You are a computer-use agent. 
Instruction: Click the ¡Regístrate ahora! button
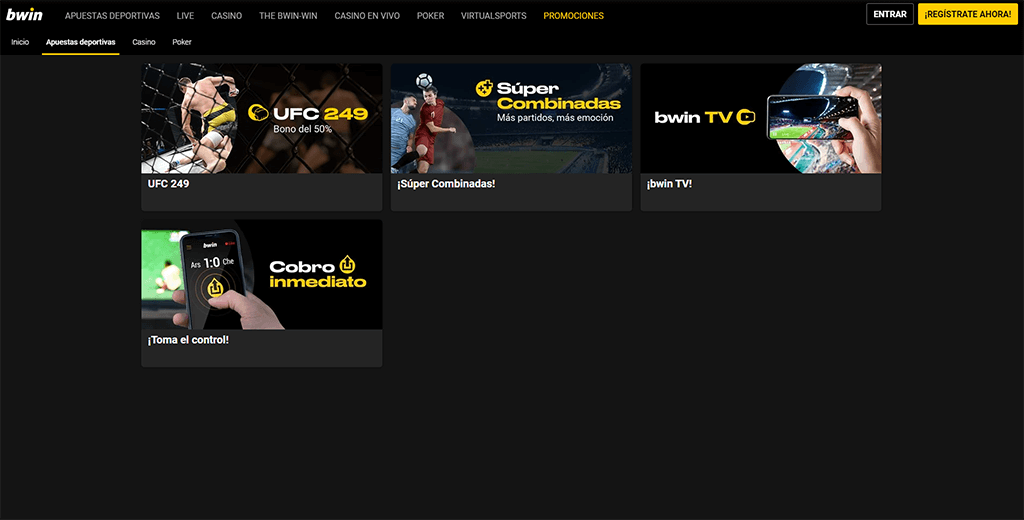[967, 14]
